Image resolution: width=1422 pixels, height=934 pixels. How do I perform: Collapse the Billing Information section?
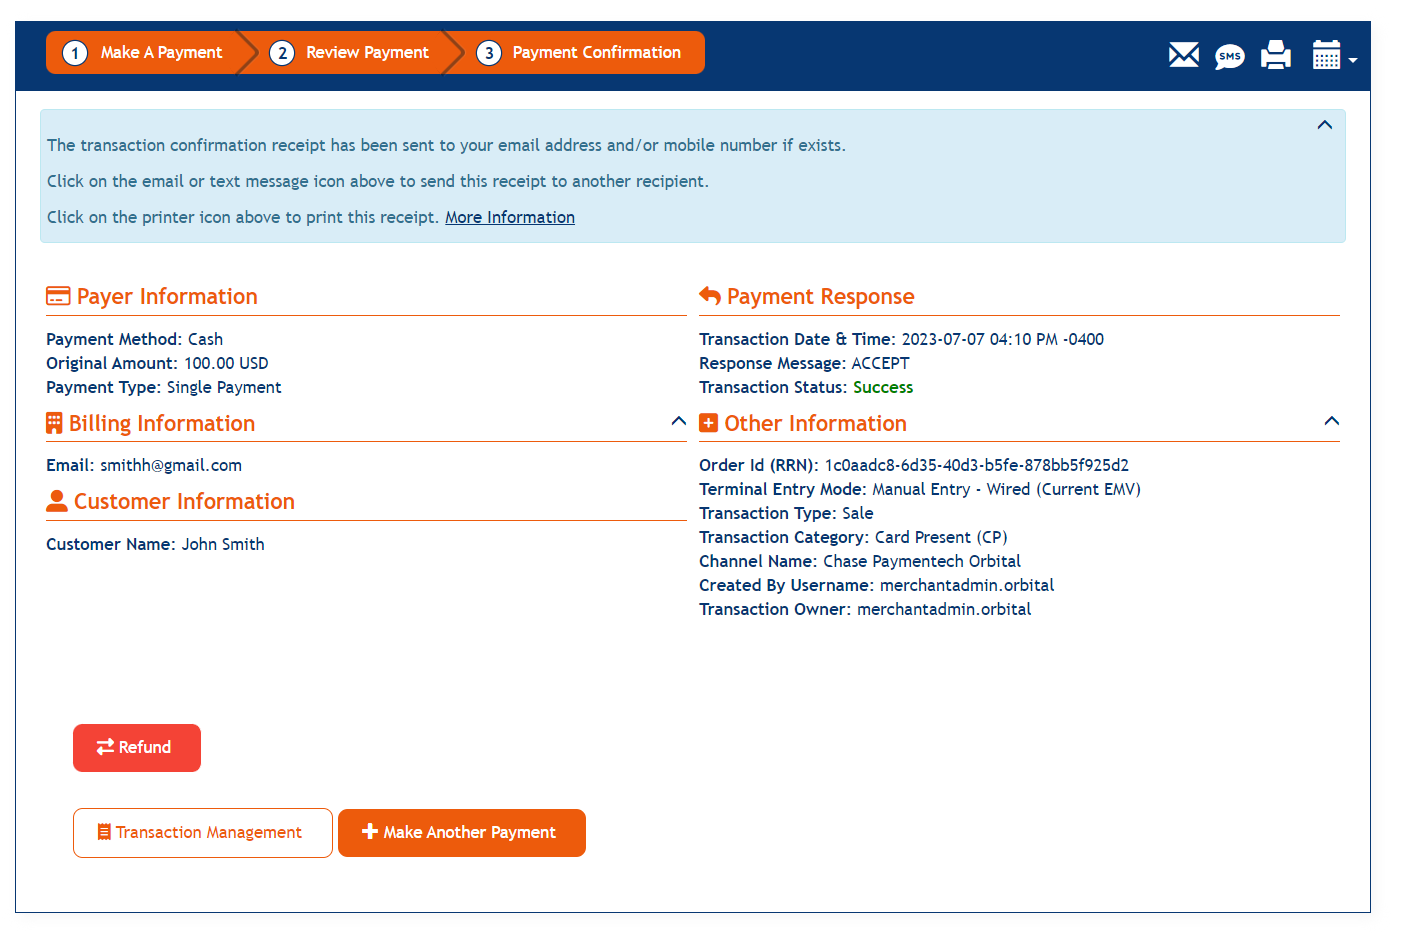tap(678, 421)
